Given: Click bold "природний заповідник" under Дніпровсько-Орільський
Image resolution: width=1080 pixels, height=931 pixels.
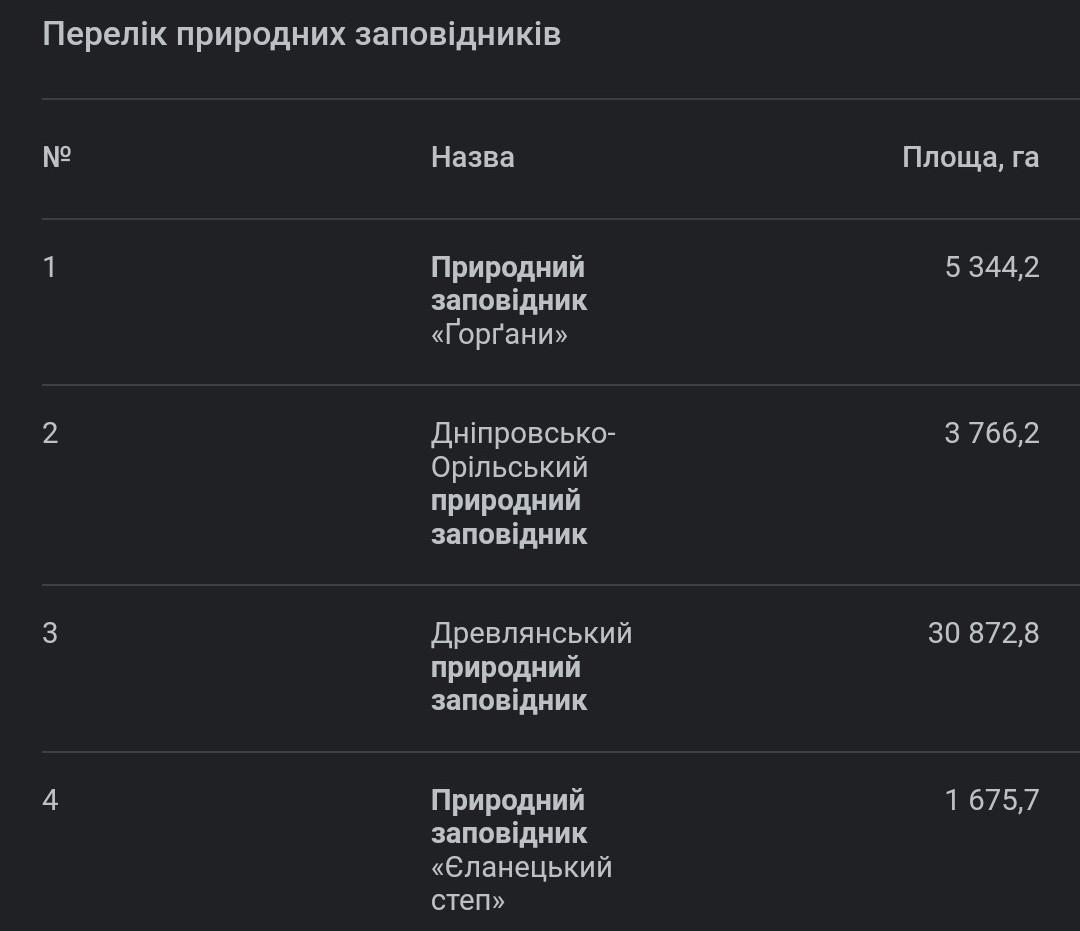Looking at the screenshot, I should 508,517.
